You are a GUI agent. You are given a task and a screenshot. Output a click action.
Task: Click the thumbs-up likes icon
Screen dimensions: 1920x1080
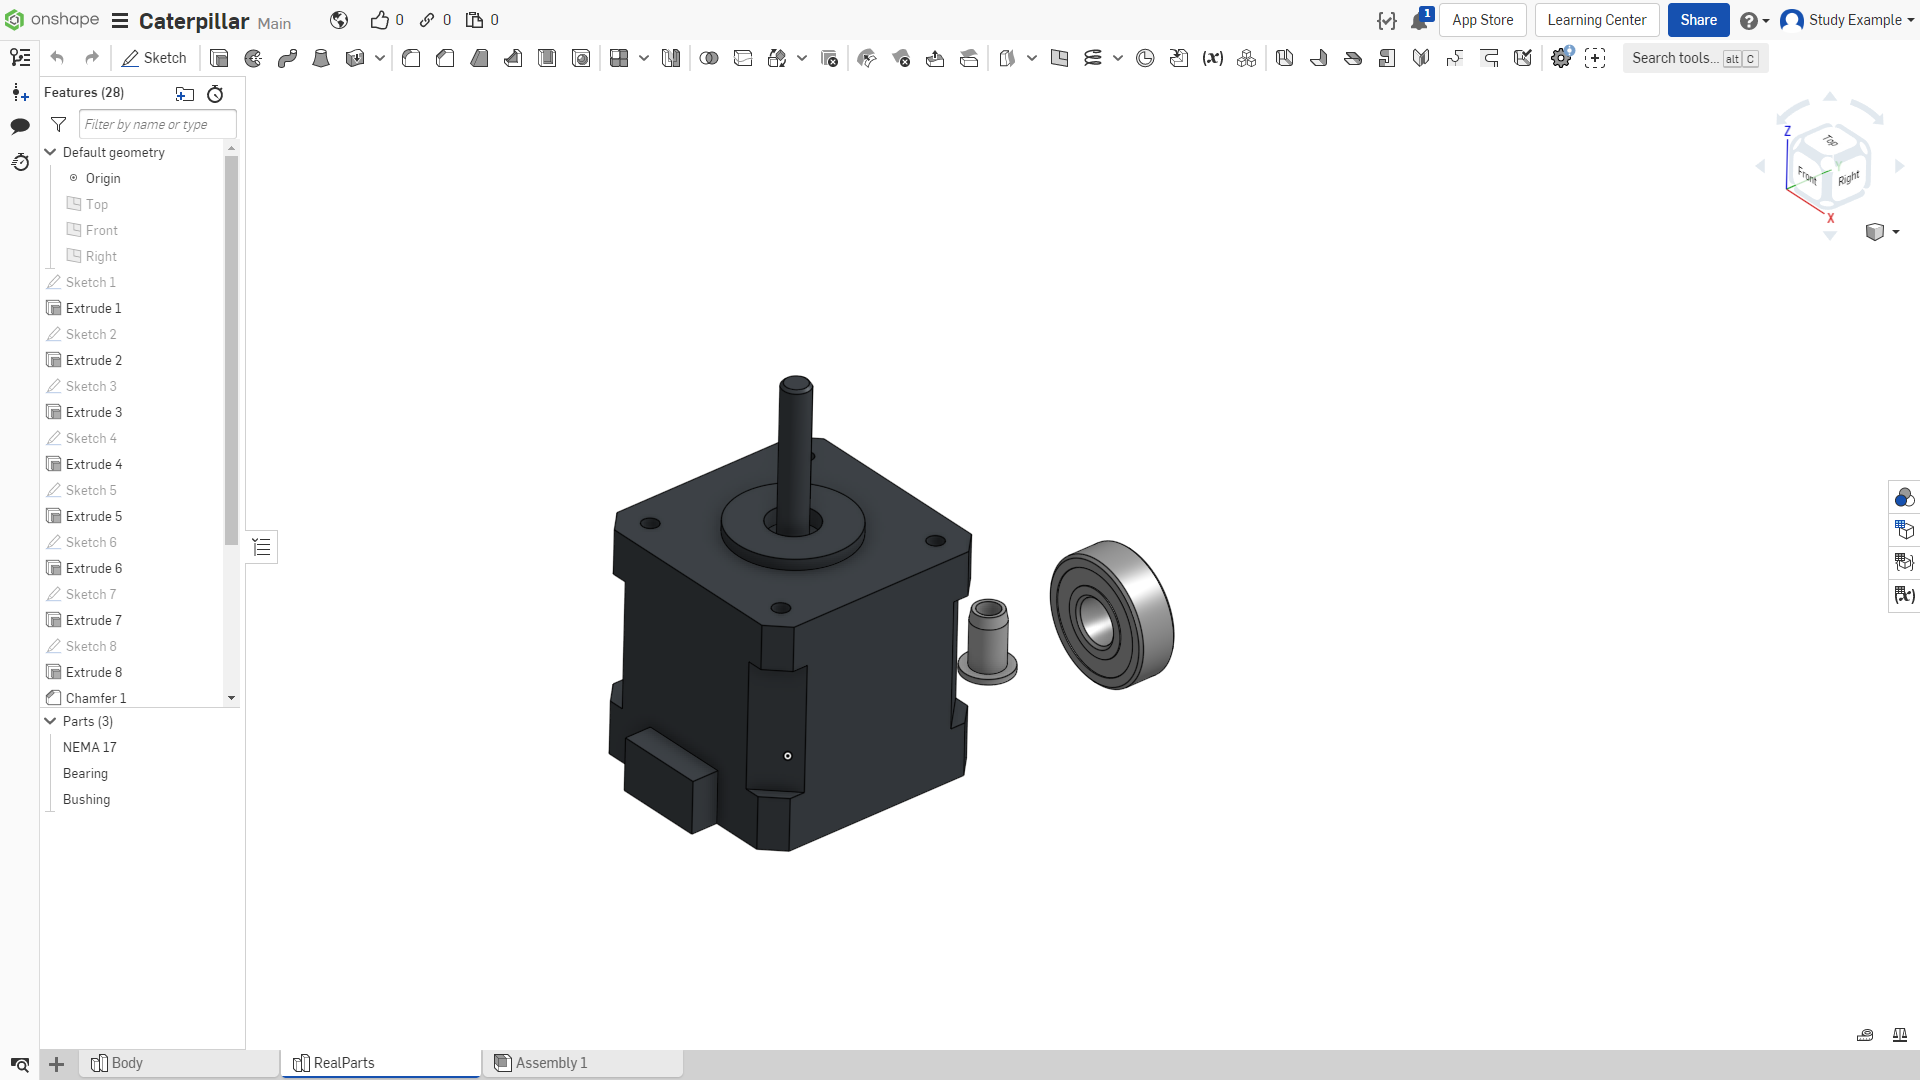[x=380, y=20]
